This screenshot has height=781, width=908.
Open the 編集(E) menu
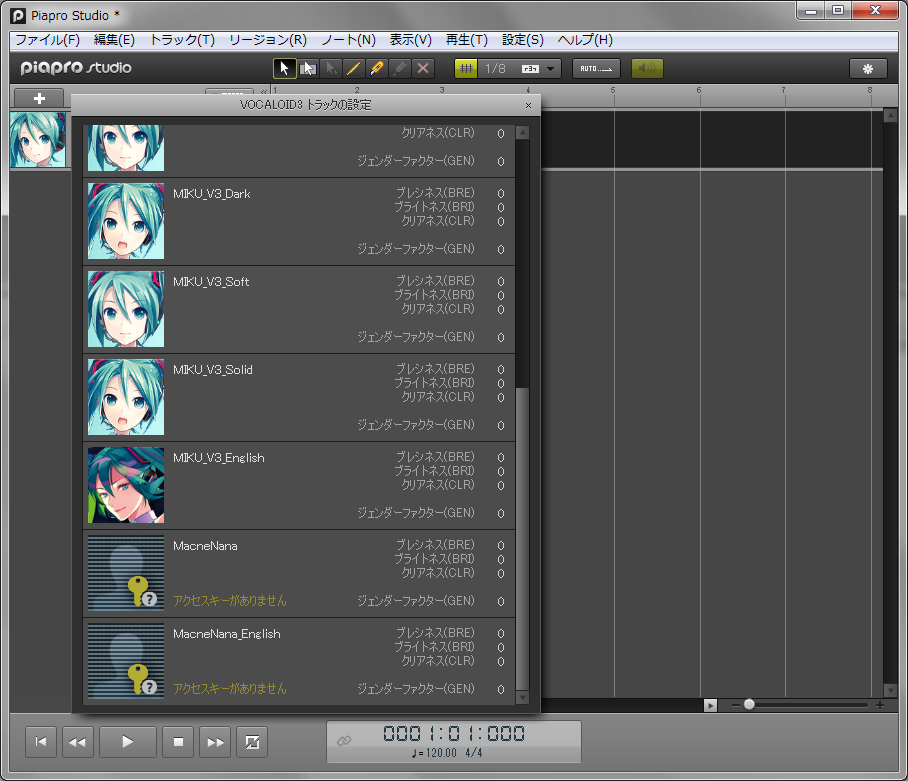pyautogui.click(x=114, y=40)
